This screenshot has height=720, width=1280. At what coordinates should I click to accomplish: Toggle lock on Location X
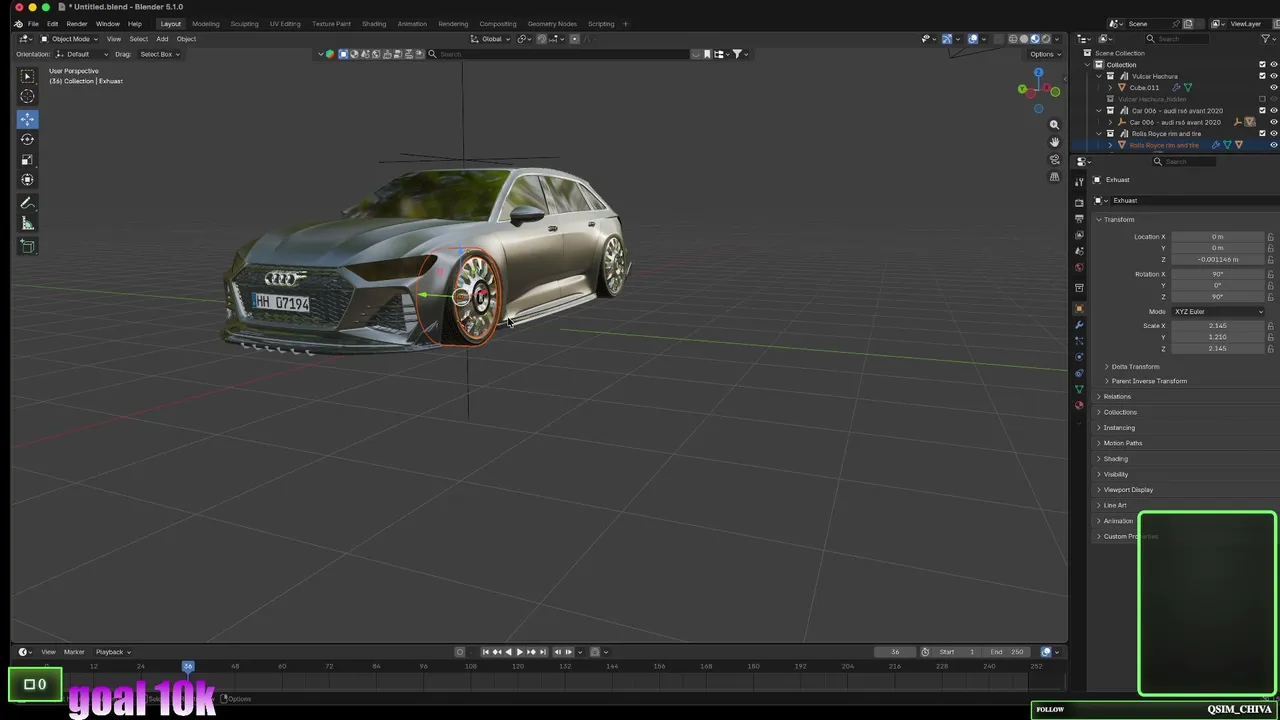pos(1270,237)
